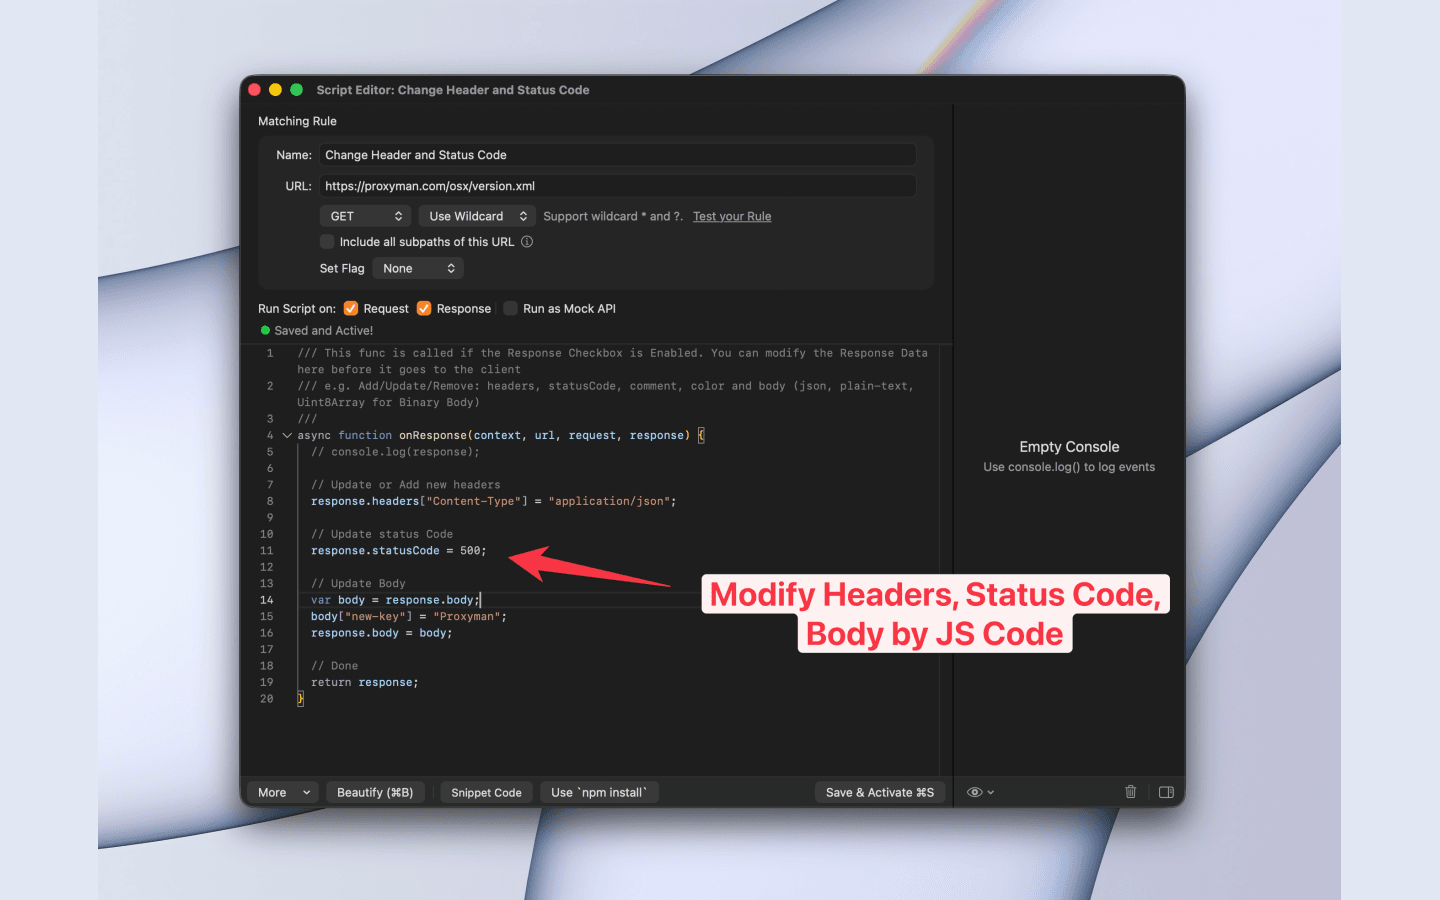Image resolution: width=1440 pixels, height=900 pixels.
Task: Click the 'response.body = body;' line
Action: pyautogui.click(x=381, y=633)
